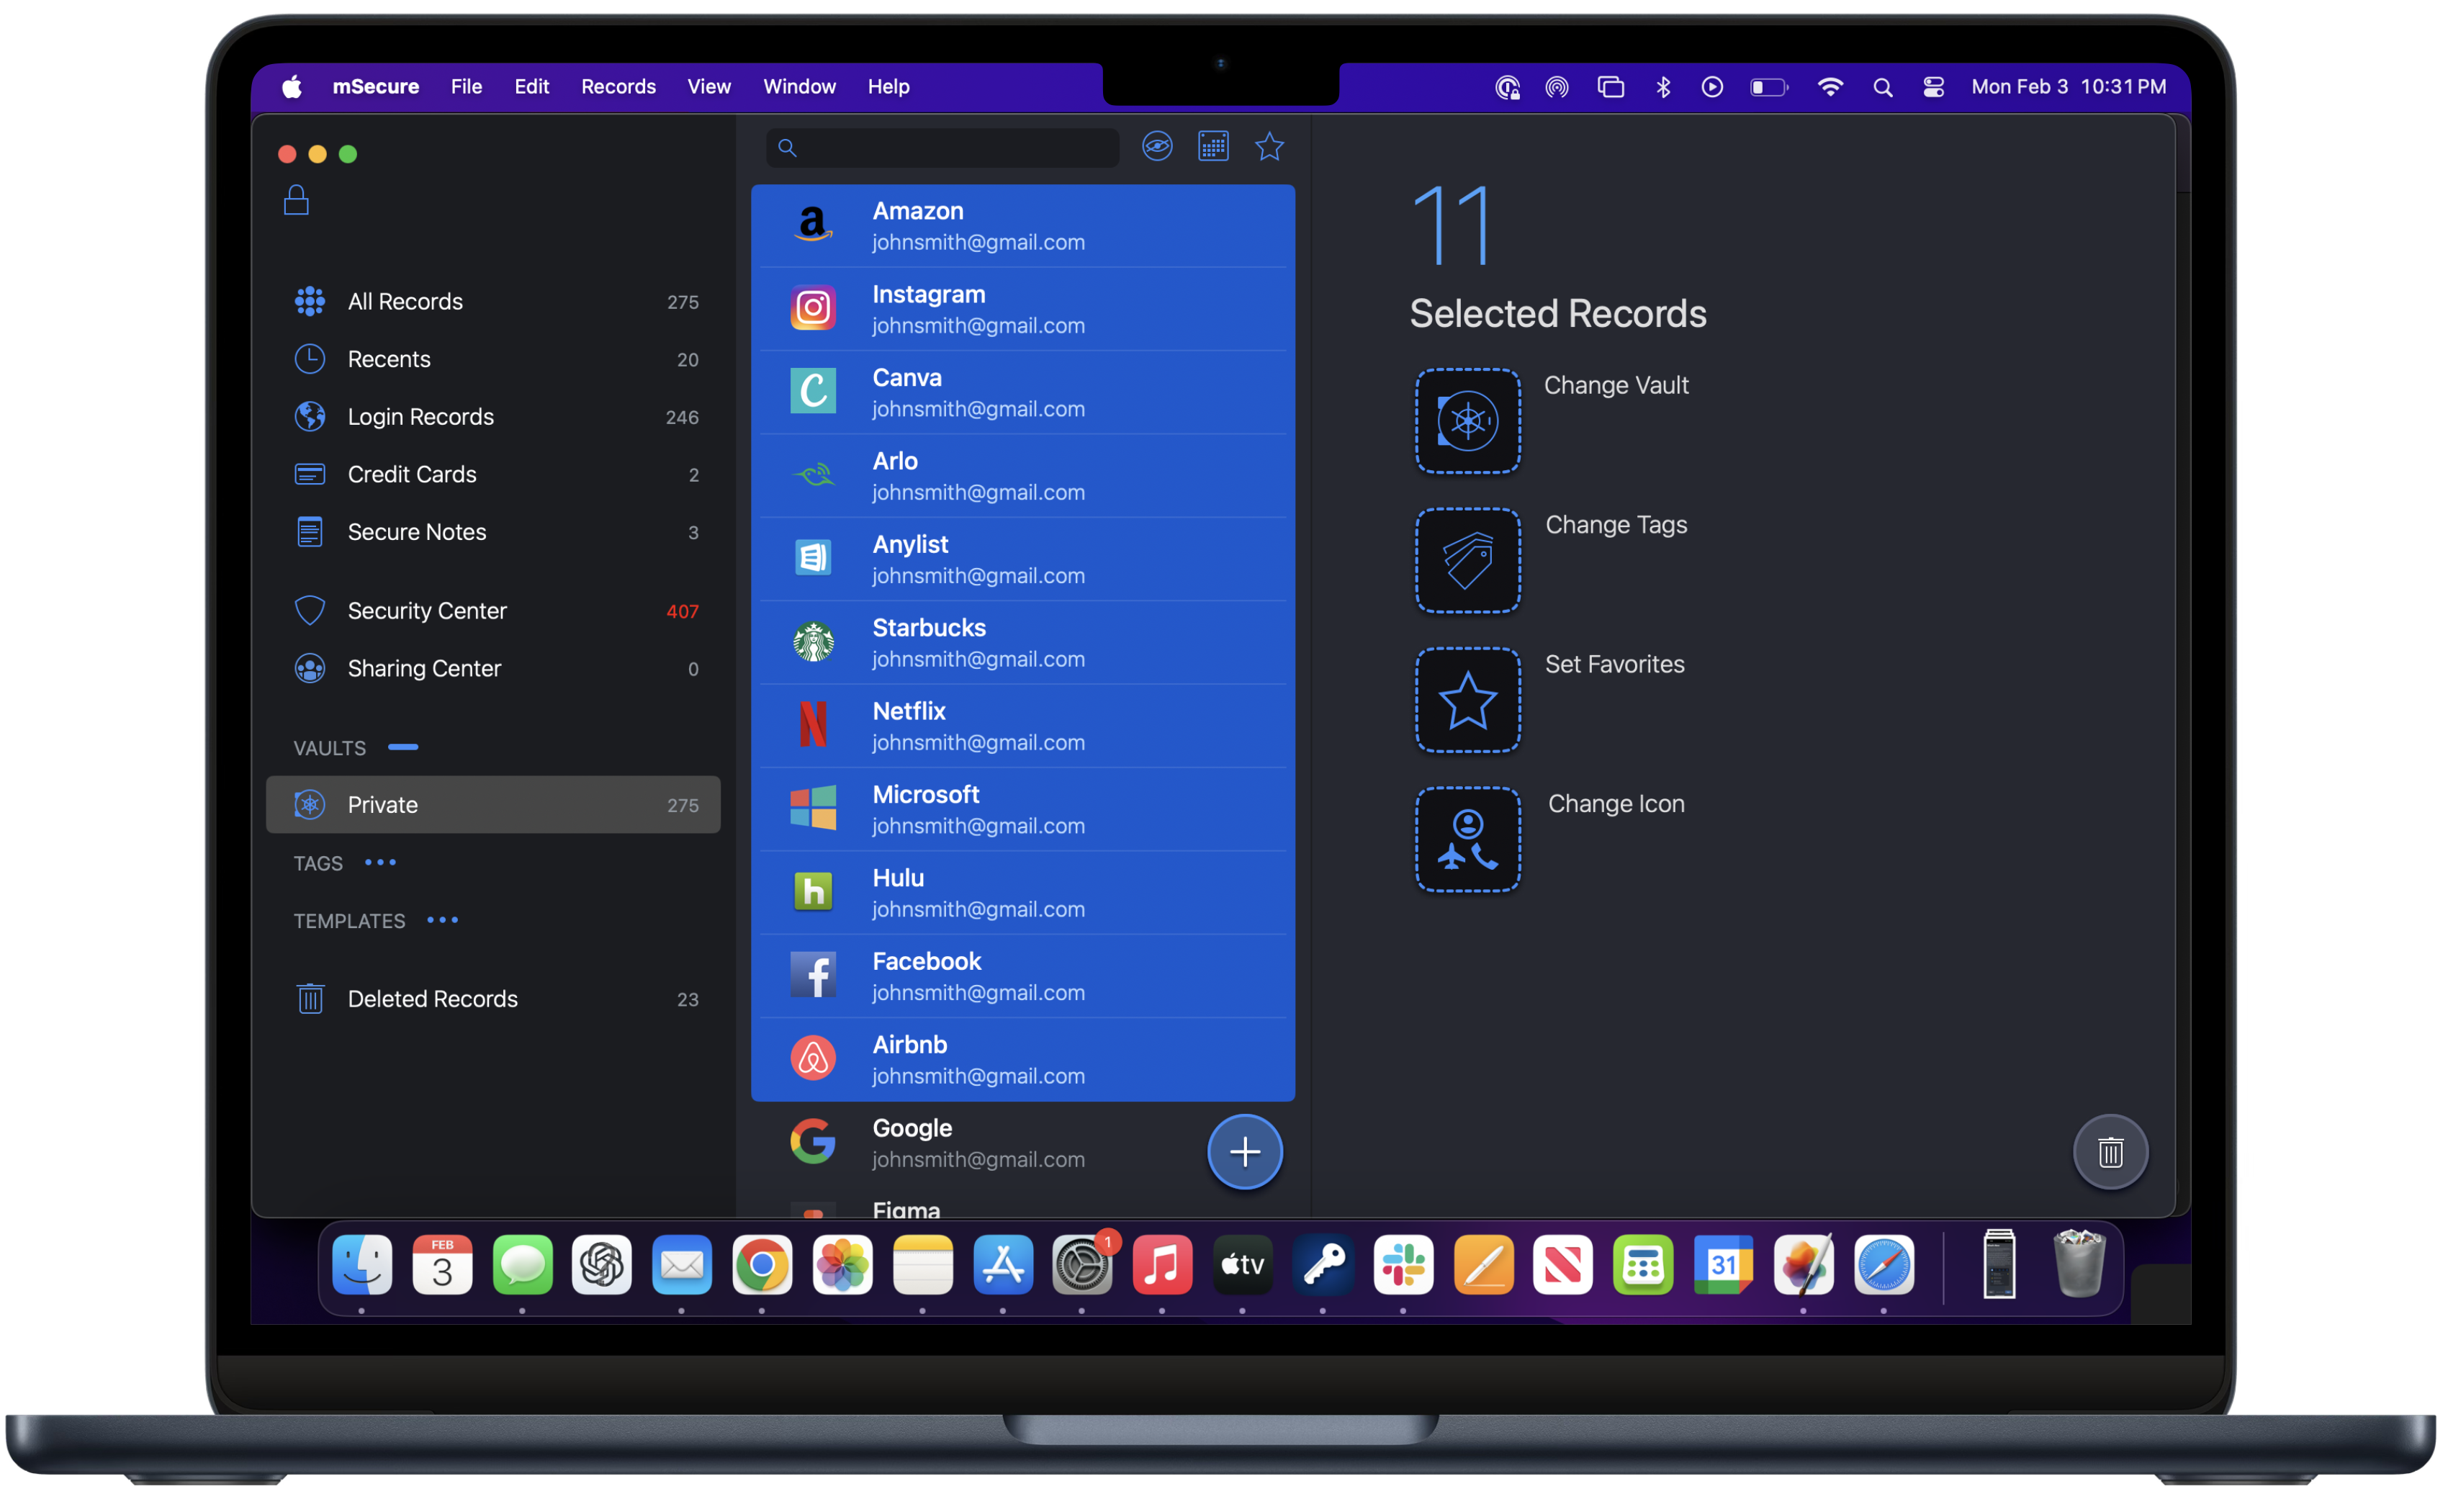Open the View menu
The height and width of the screenshot is (1512, 2448).
point(708,87)
